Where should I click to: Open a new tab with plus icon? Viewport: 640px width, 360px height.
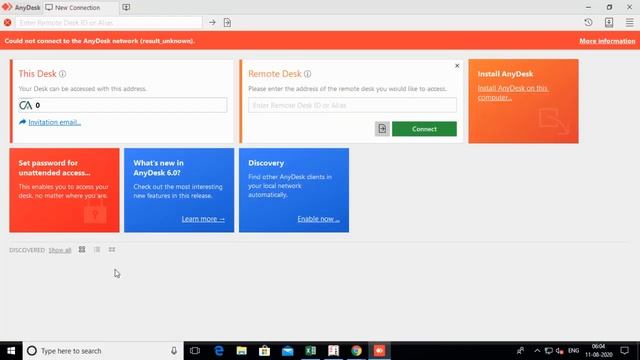click(x=126, y=7)
